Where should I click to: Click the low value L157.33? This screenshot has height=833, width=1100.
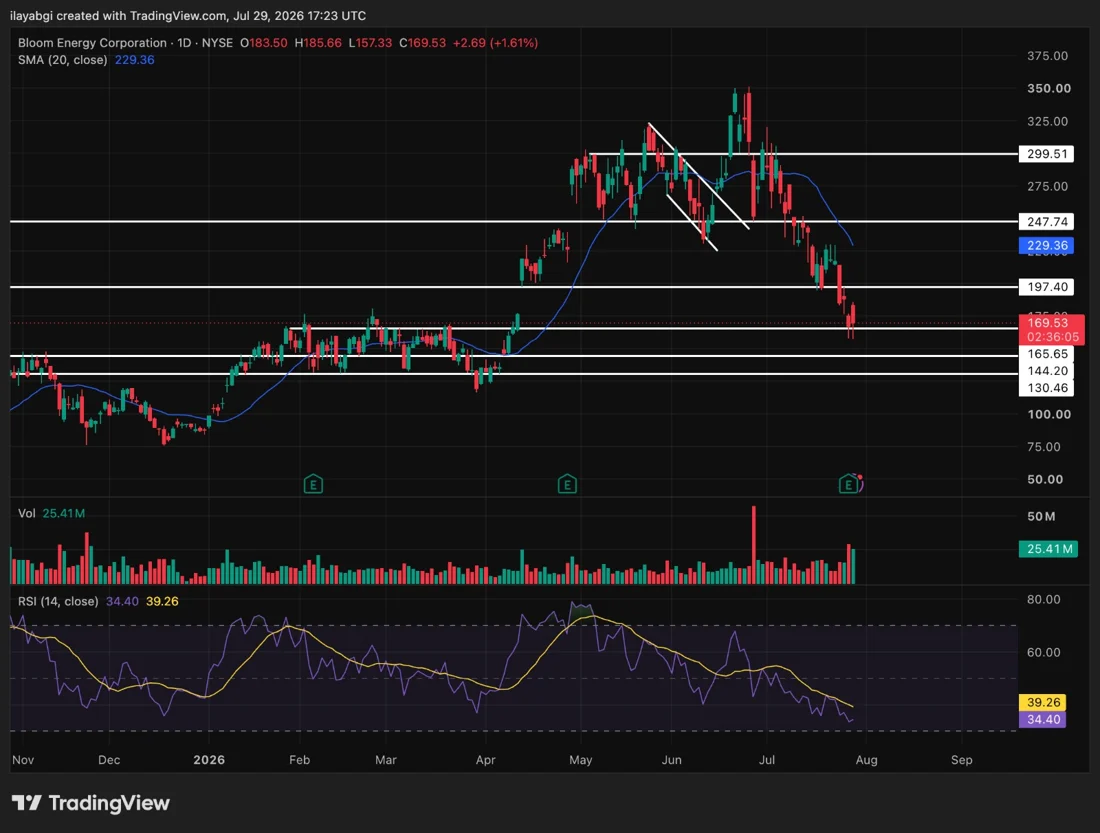coord(370,43)
